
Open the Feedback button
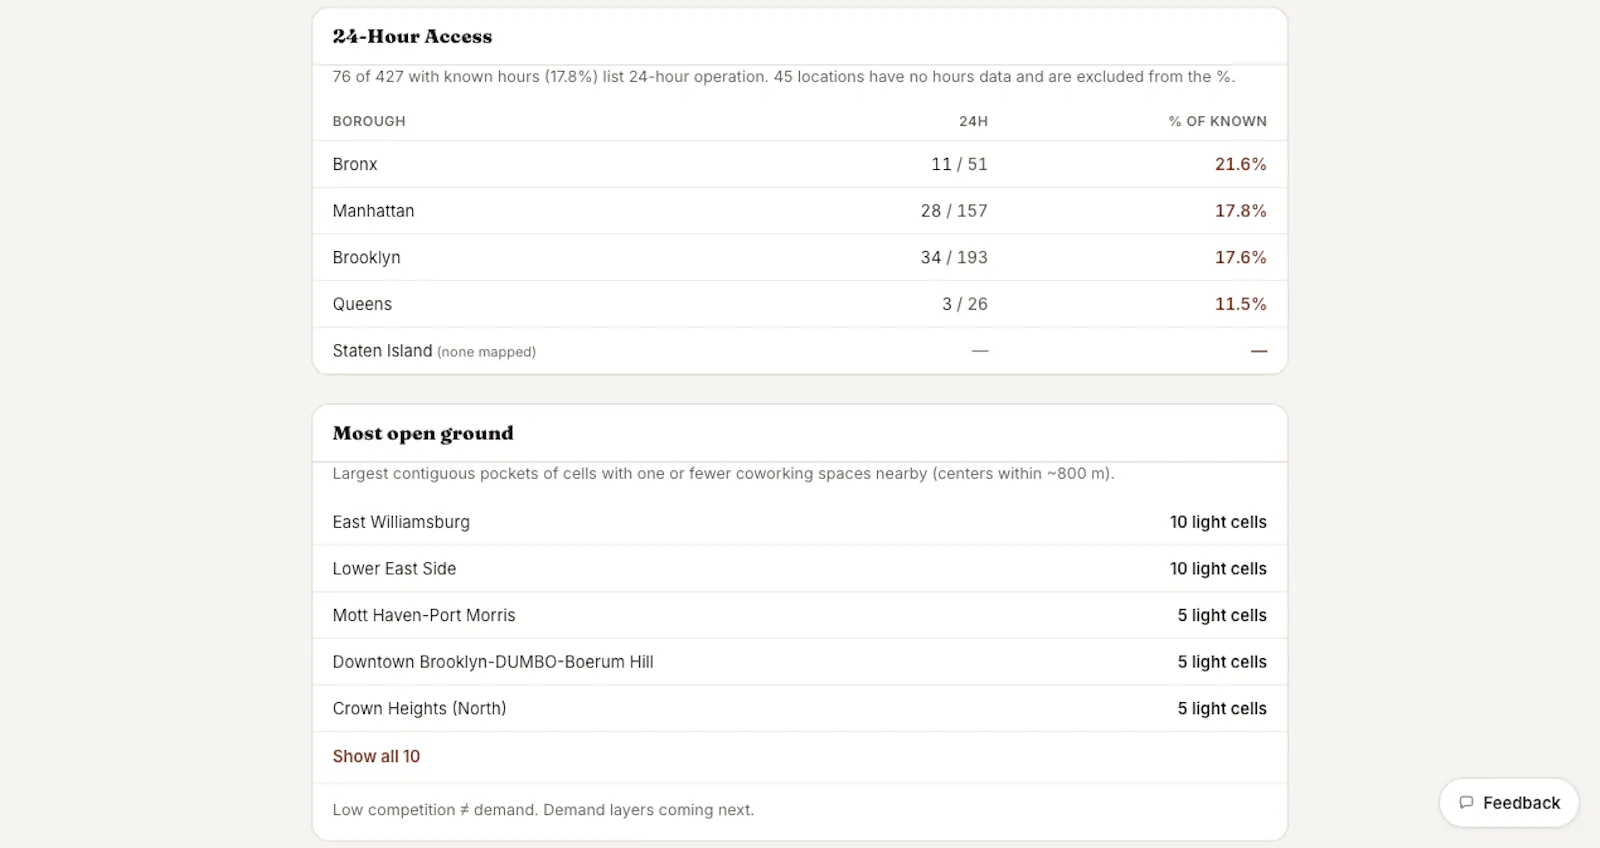pos(1509,803)
